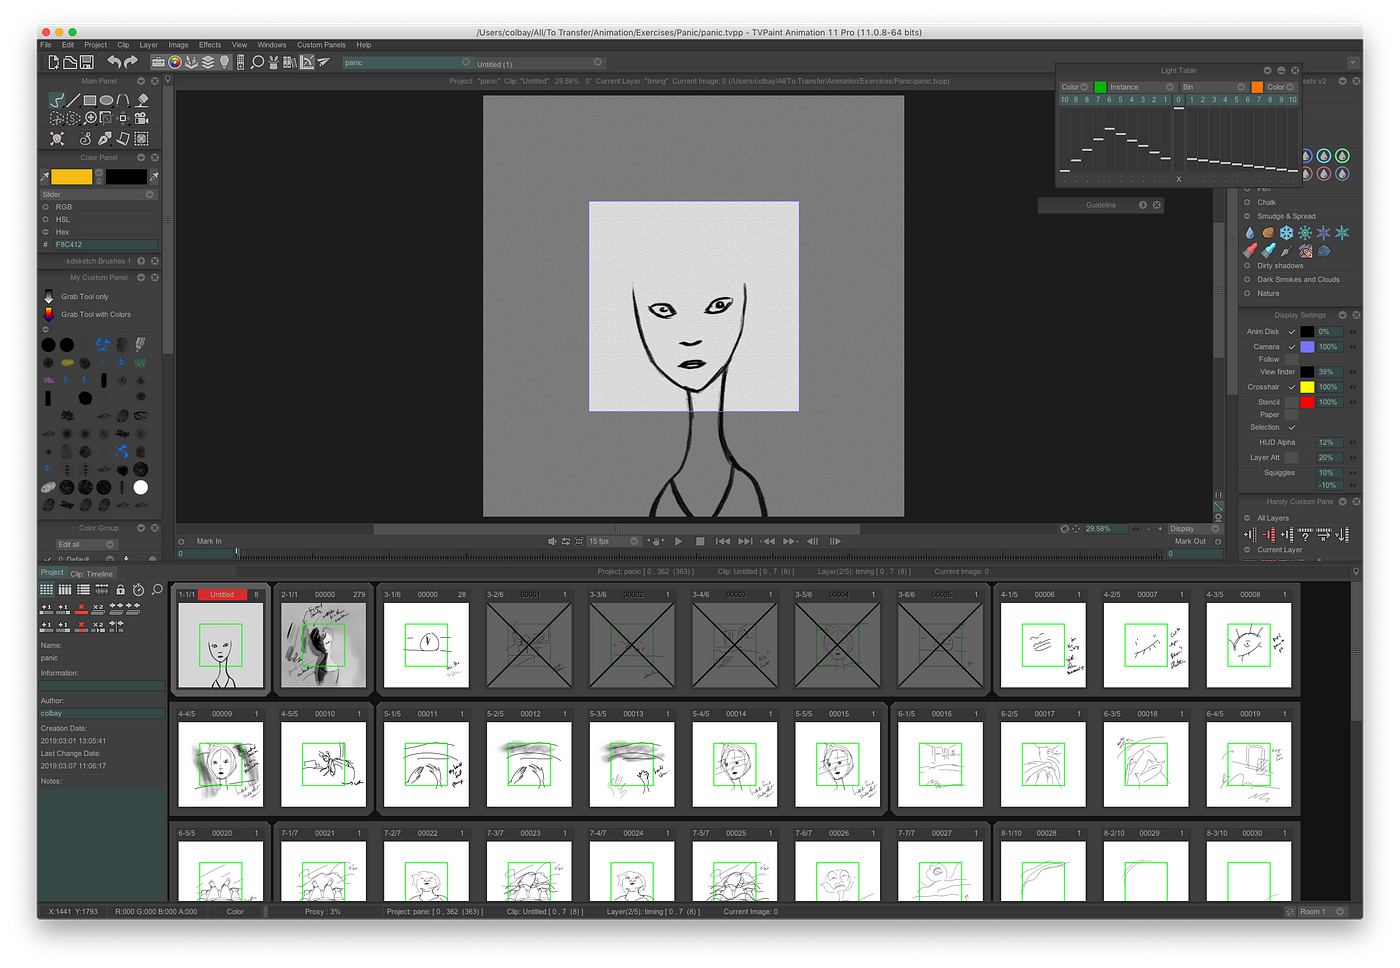The width and height of the screenshot is (1400, 968).
Task: Click the paper plane toolbar icon
Action: [323, 62]
